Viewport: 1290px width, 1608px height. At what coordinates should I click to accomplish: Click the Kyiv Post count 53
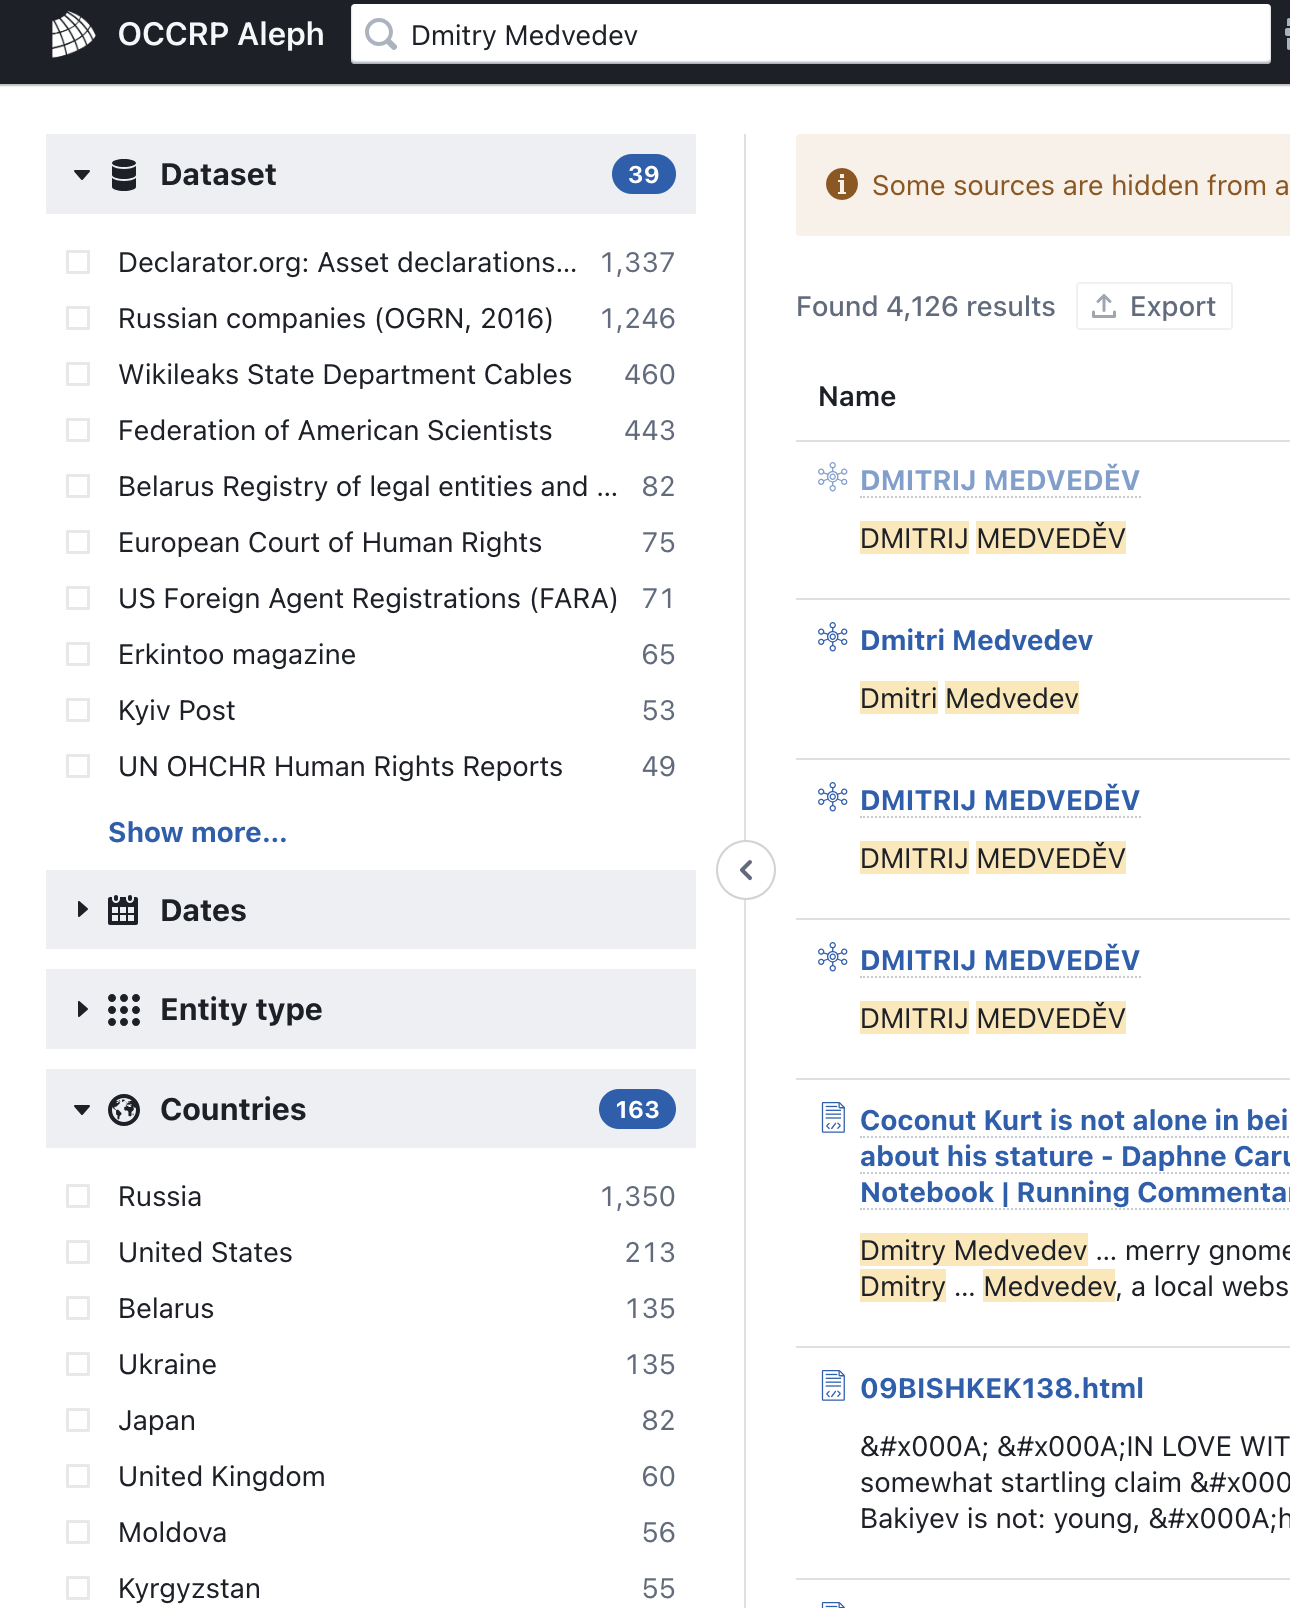click(x=658, y=710)
